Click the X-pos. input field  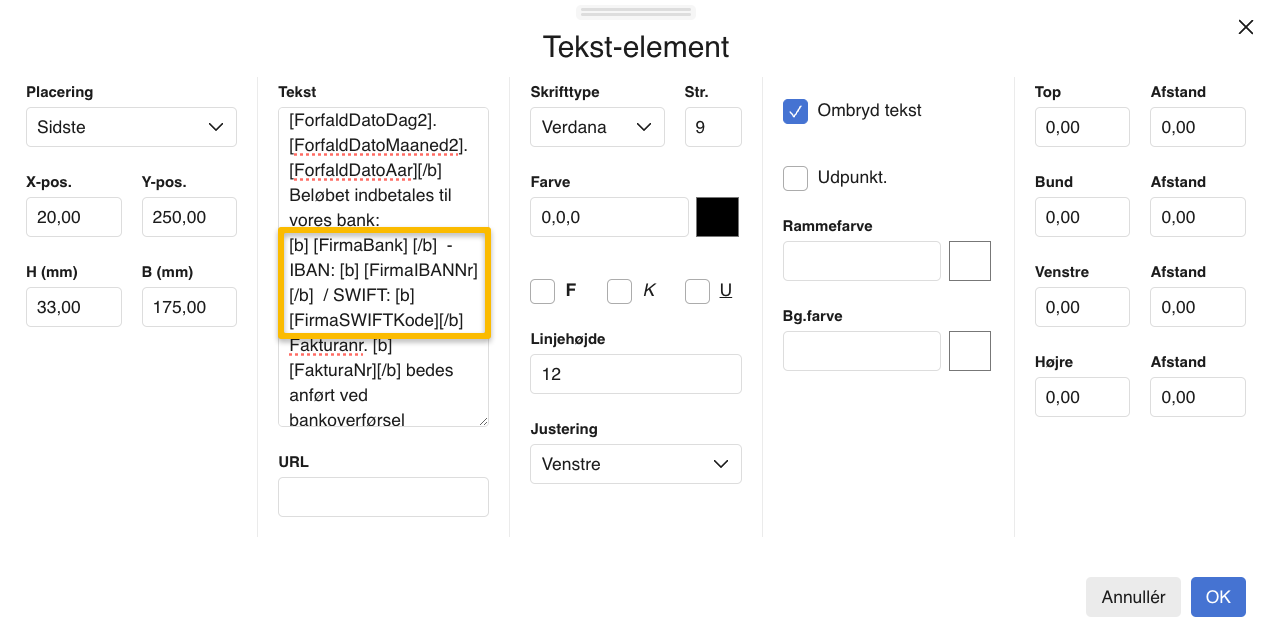(74, 217)
